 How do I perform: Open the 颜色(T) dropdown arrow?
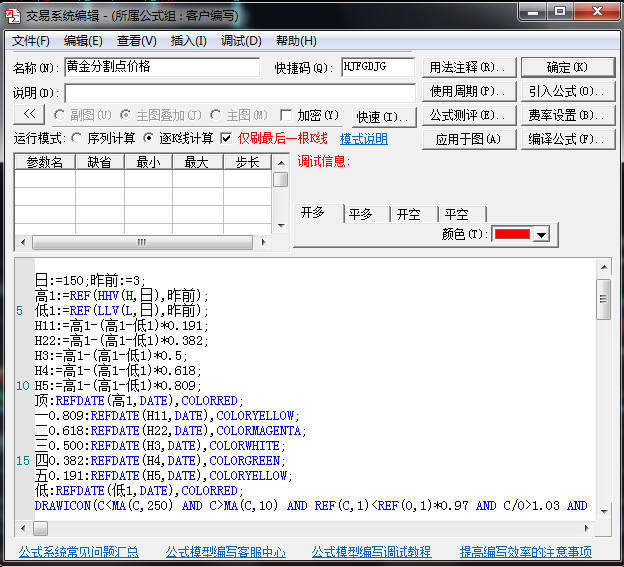click(x=541, y=234)
